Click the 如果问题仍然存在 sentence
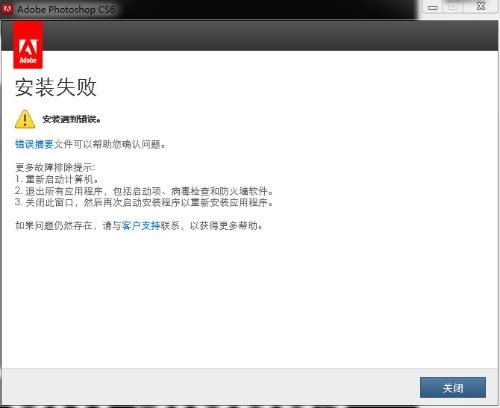This screenshot has height=408, width=500. point(139,226)
